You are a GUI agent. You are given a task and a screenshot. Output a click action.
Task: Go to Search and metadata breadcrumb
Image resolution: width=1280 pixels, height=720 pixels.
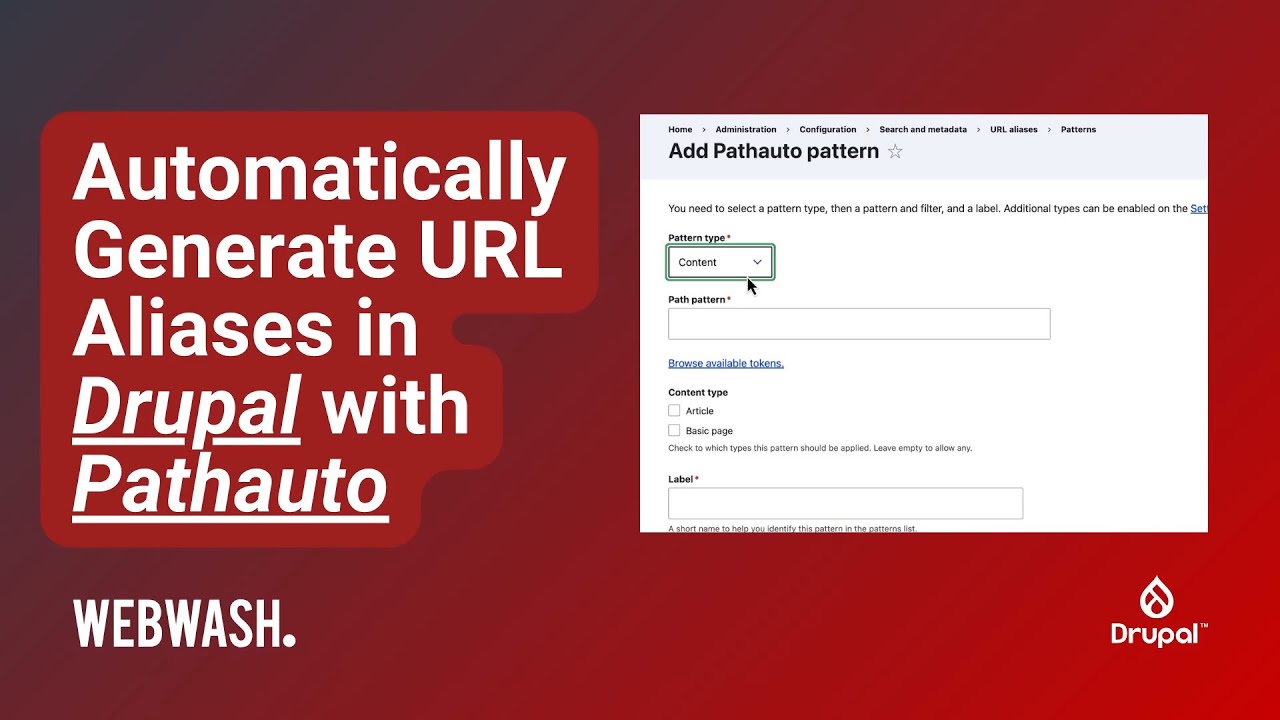pos(923,130)
